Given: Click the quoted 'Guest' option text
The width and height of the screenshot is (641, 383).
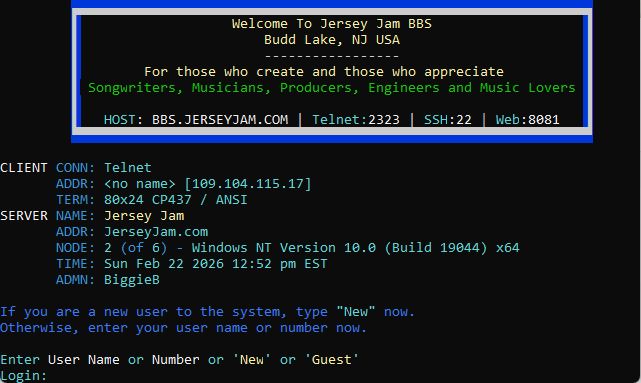Looking at the screenshot, I should [332, 360].
